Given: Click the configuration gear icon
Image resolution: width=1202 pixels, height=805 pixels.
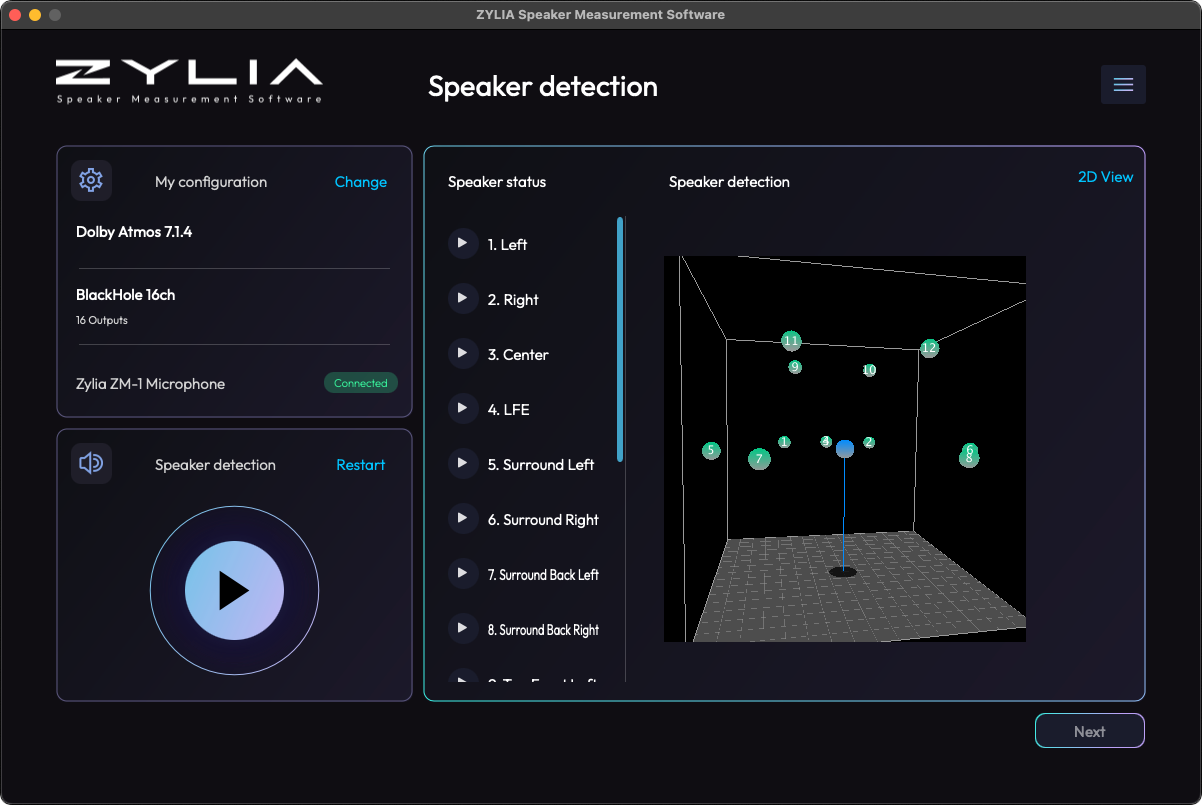Looking at the screenshot, I should [91, 181].
